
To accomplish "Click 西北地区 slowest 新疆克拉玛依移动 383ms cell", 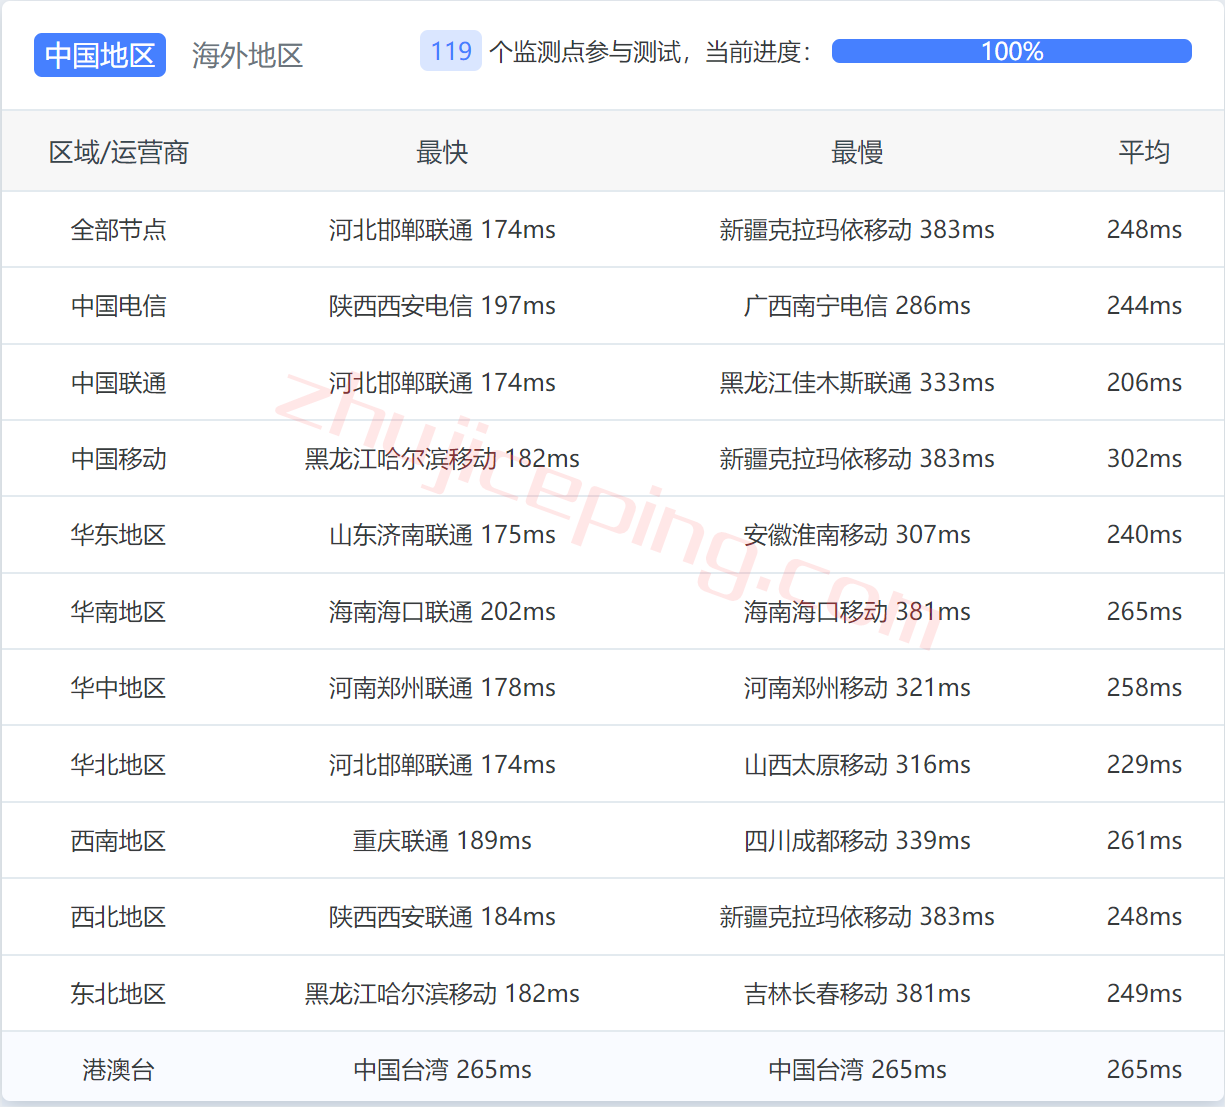I will click(857, 917).
